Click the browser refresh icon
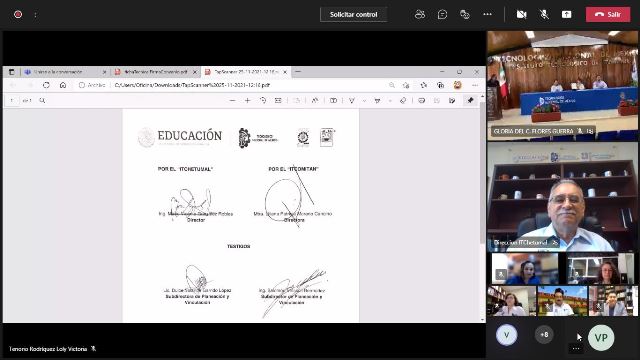Viewport: 640px width, 360px height. [46, 85]
